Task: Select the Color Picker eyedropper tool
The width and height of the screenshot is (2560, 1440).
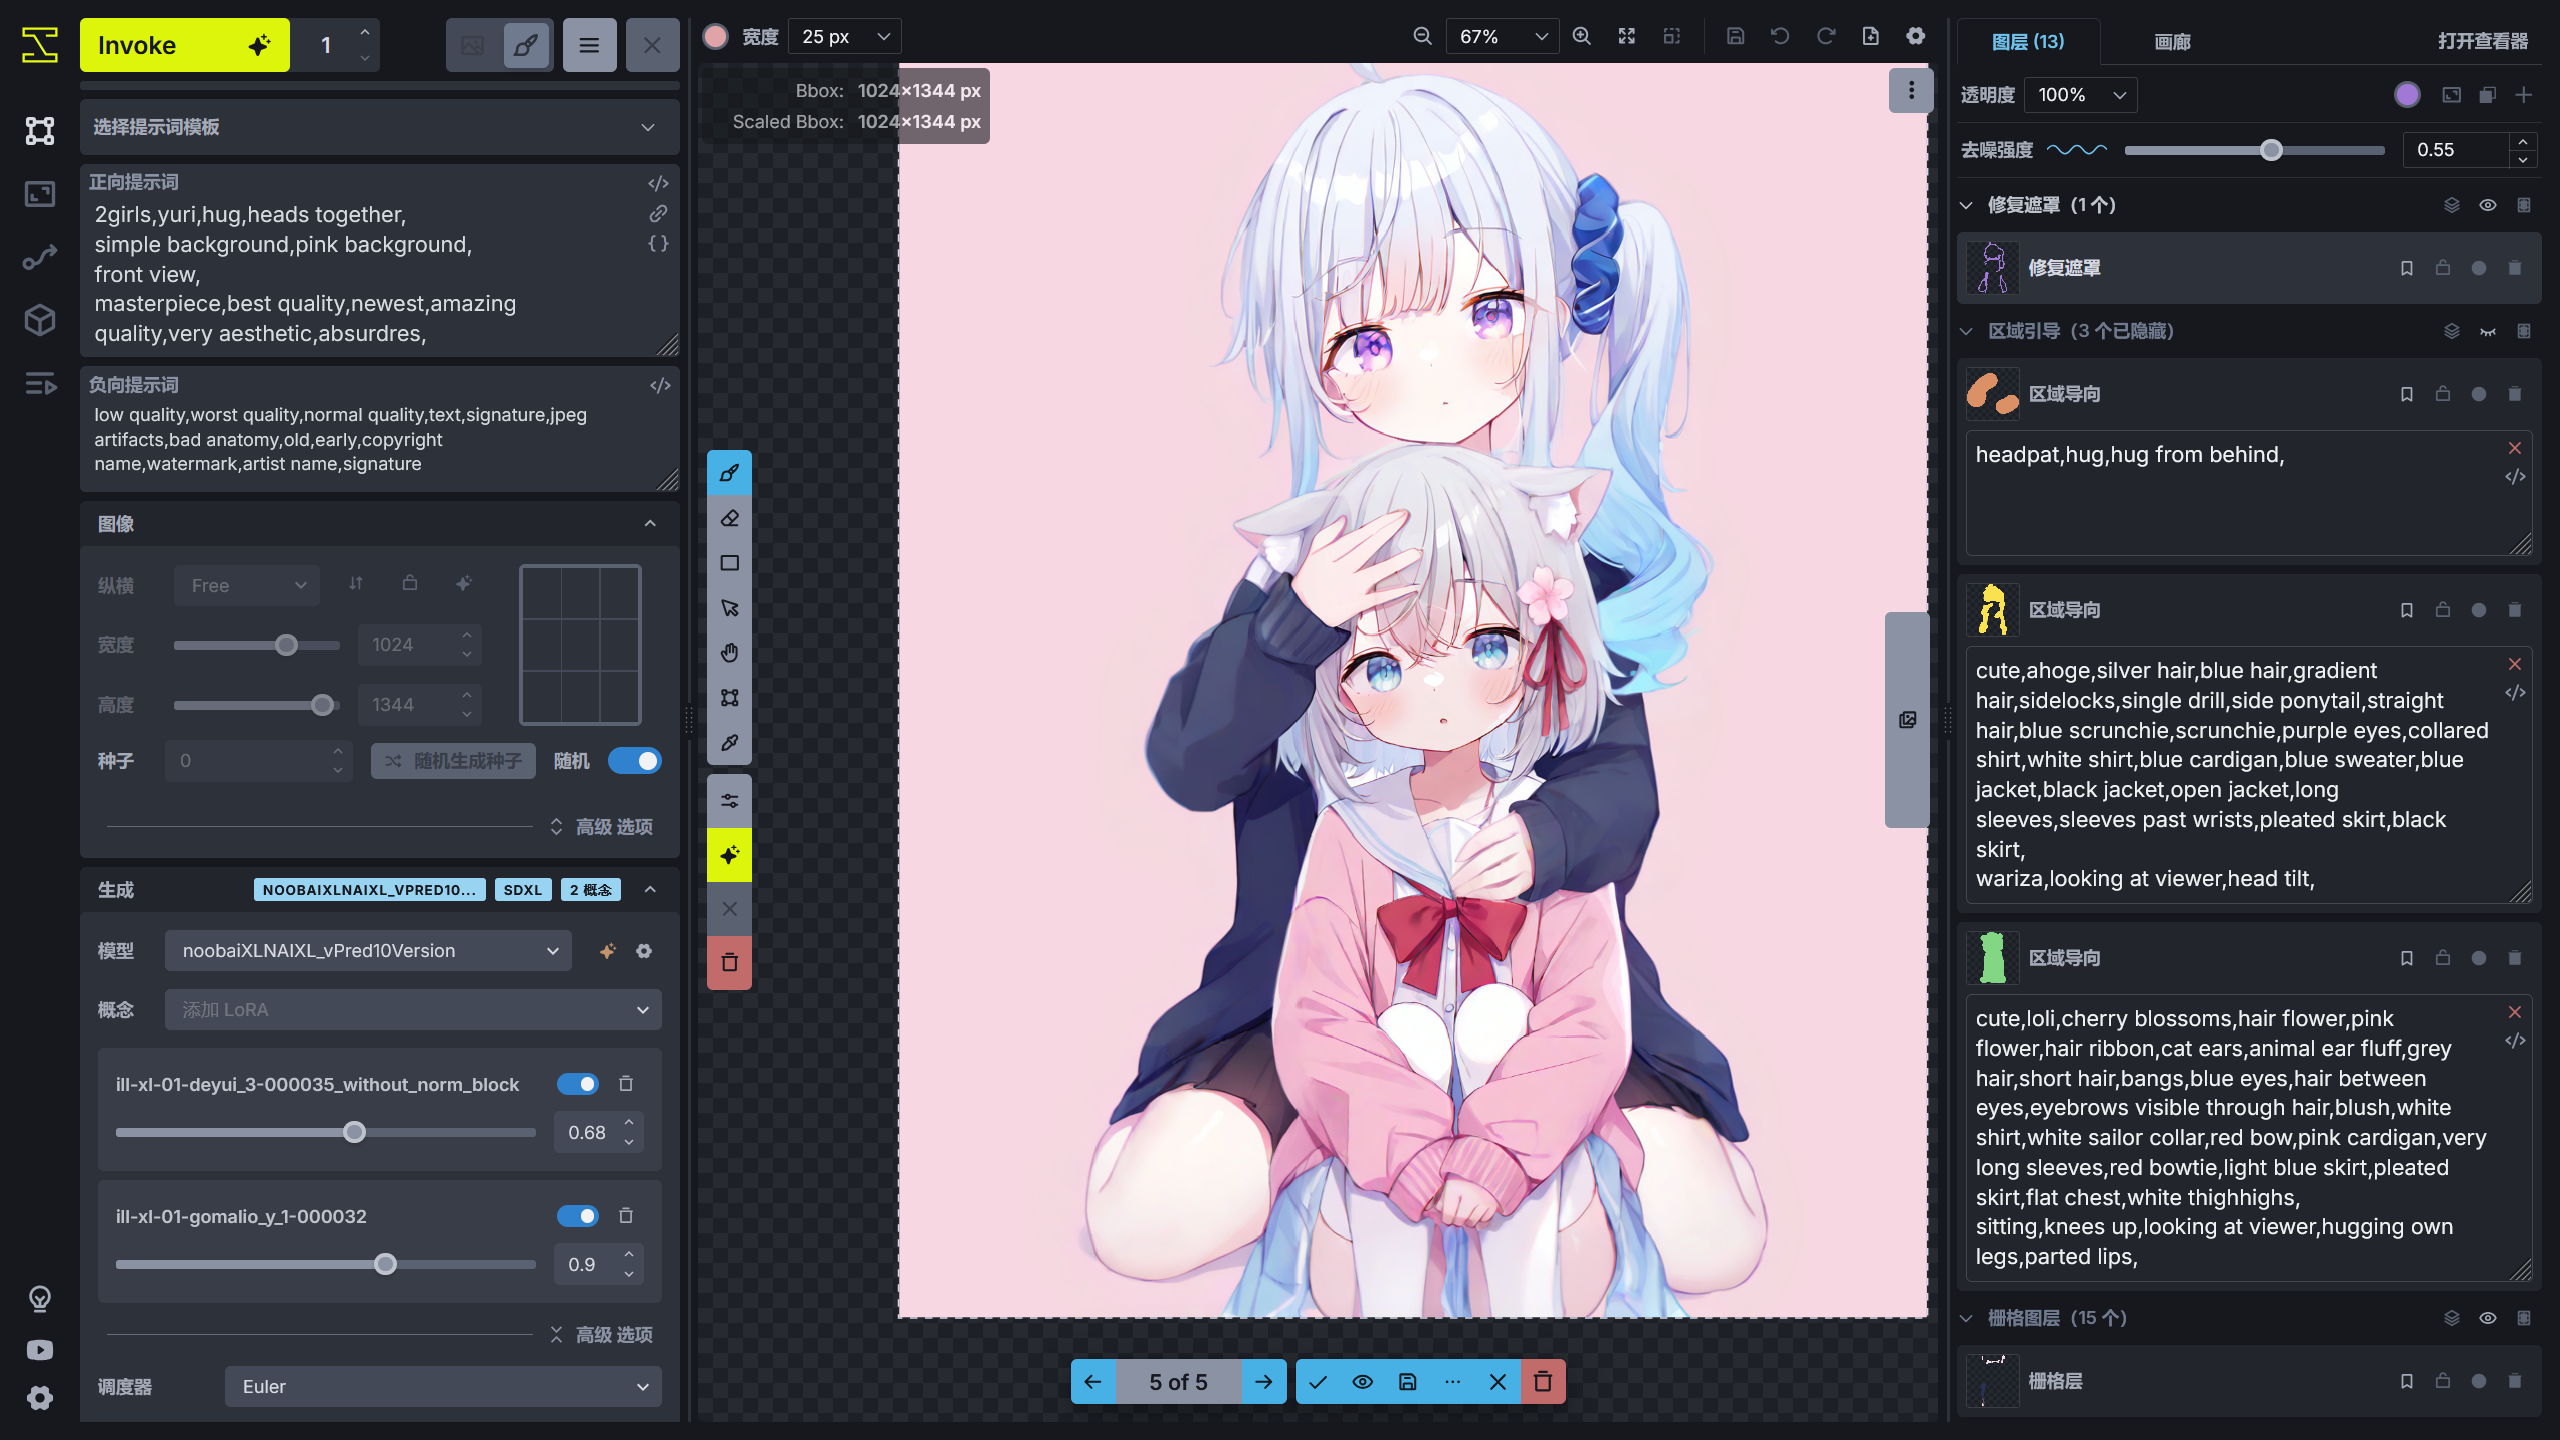Action: tap(729, 742)
